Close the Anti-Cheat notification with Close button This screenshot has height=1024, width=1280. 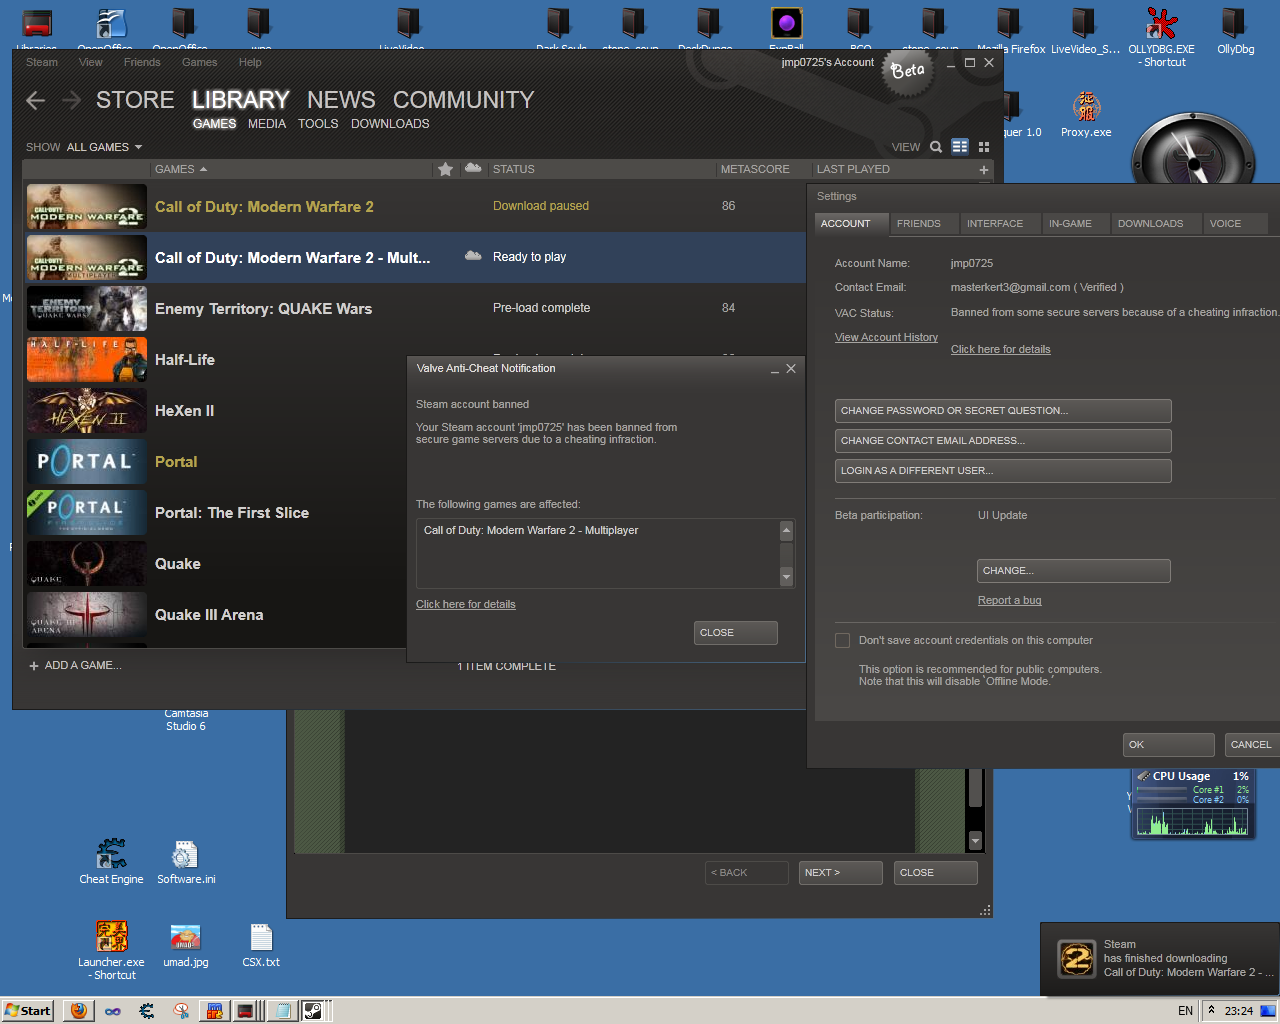point(735,633)
